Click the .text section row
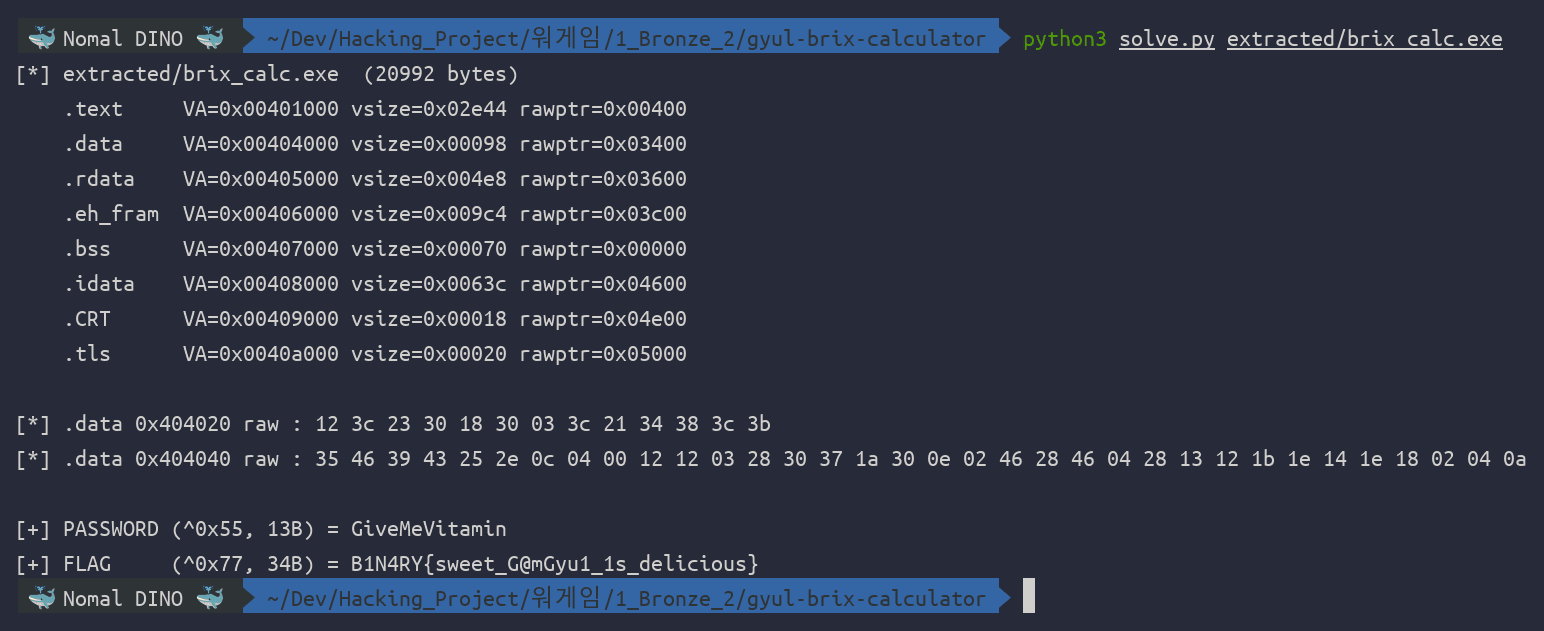This screenshot has height=631, width=1544. pos(375,109)
